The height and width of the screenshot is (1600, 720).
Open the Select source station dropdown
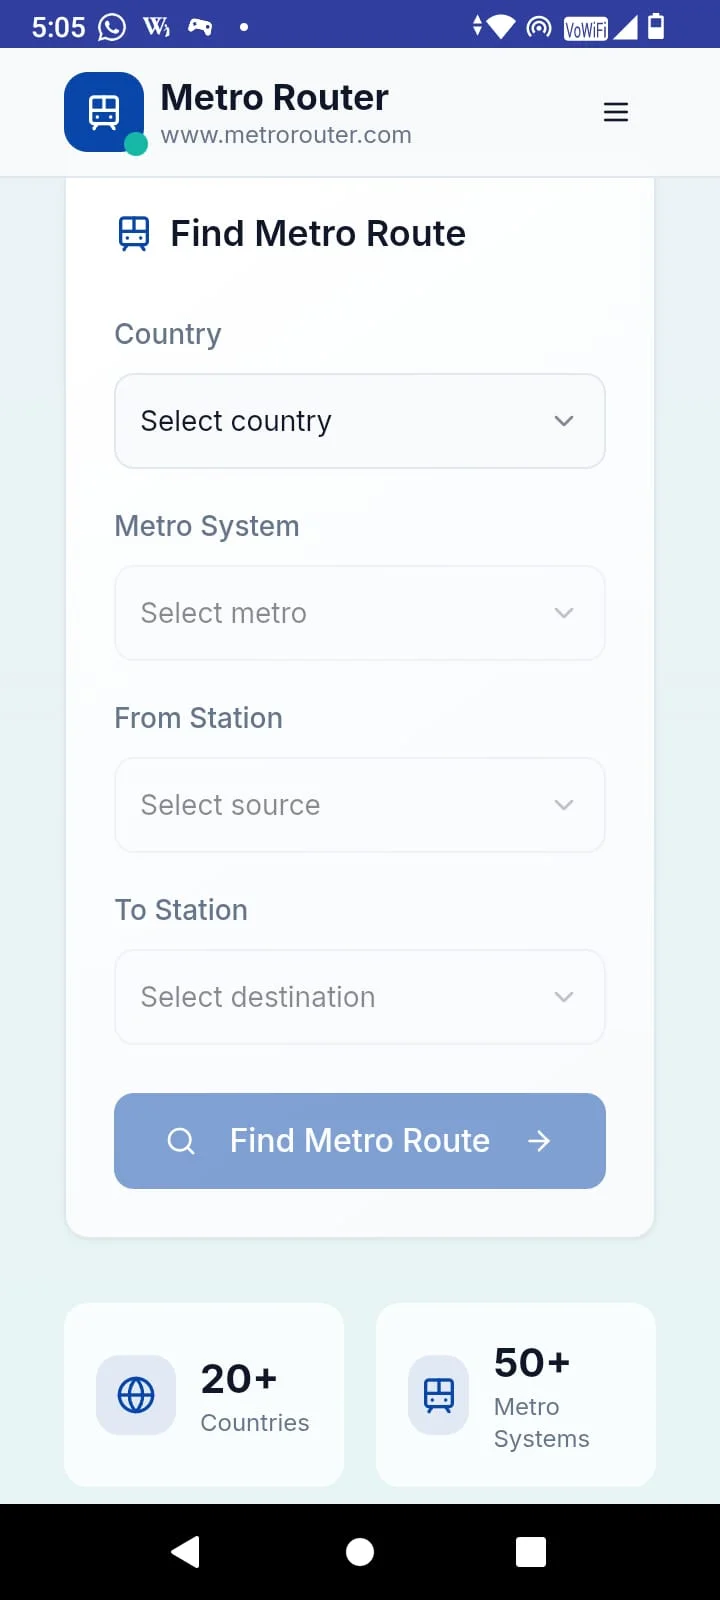(360, 805)
